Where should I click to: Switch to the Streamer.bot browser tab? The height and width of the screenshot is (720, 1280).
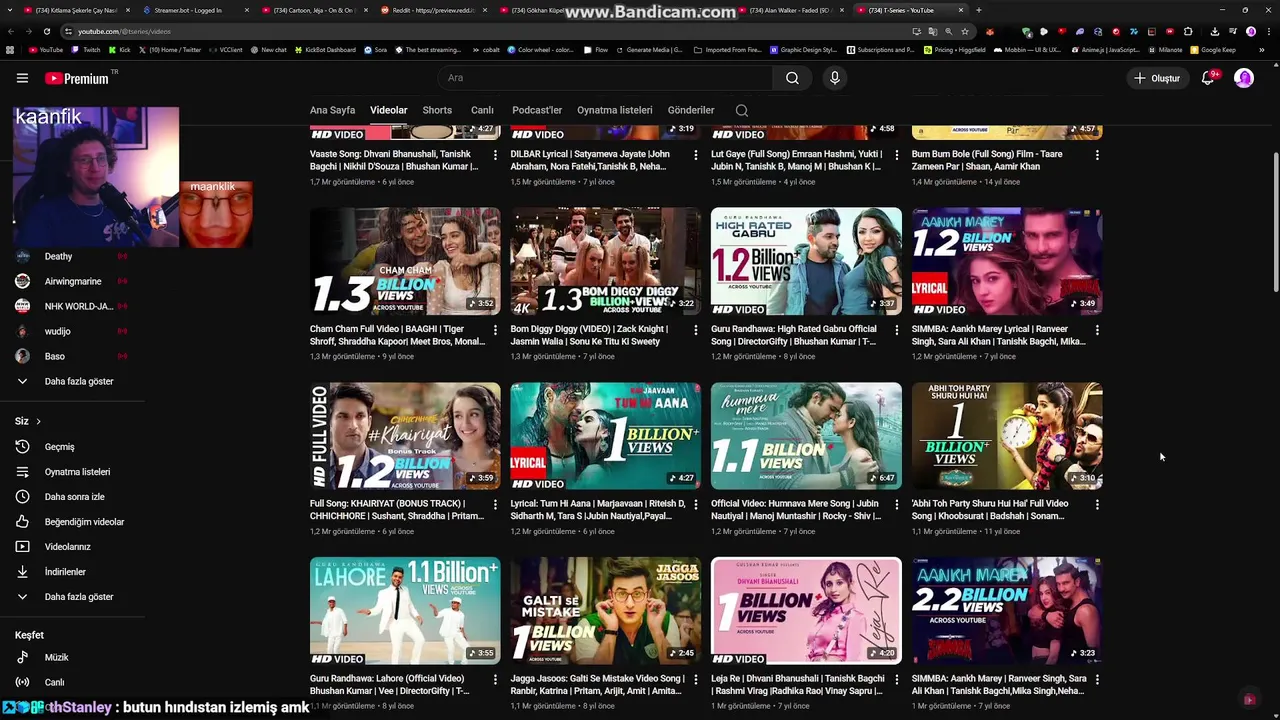point(193,10)
